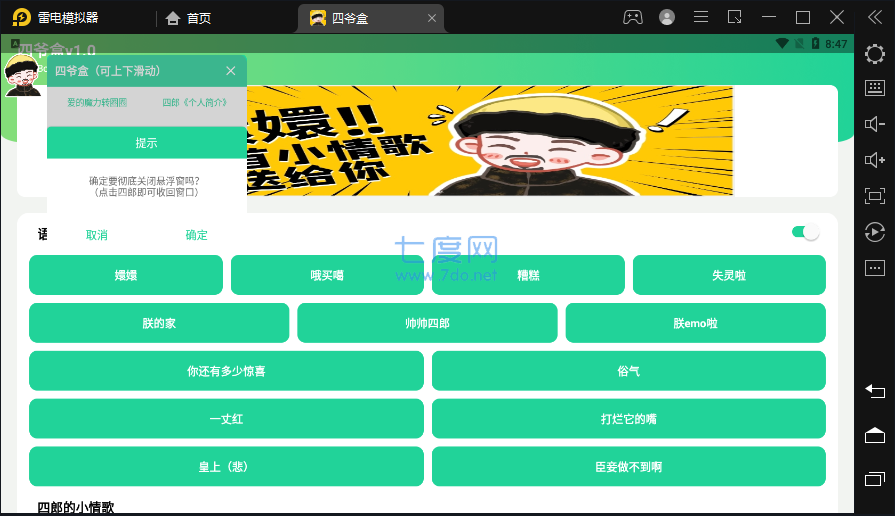
Task: Open emulator settings gear icon
Action: (874, 54)
